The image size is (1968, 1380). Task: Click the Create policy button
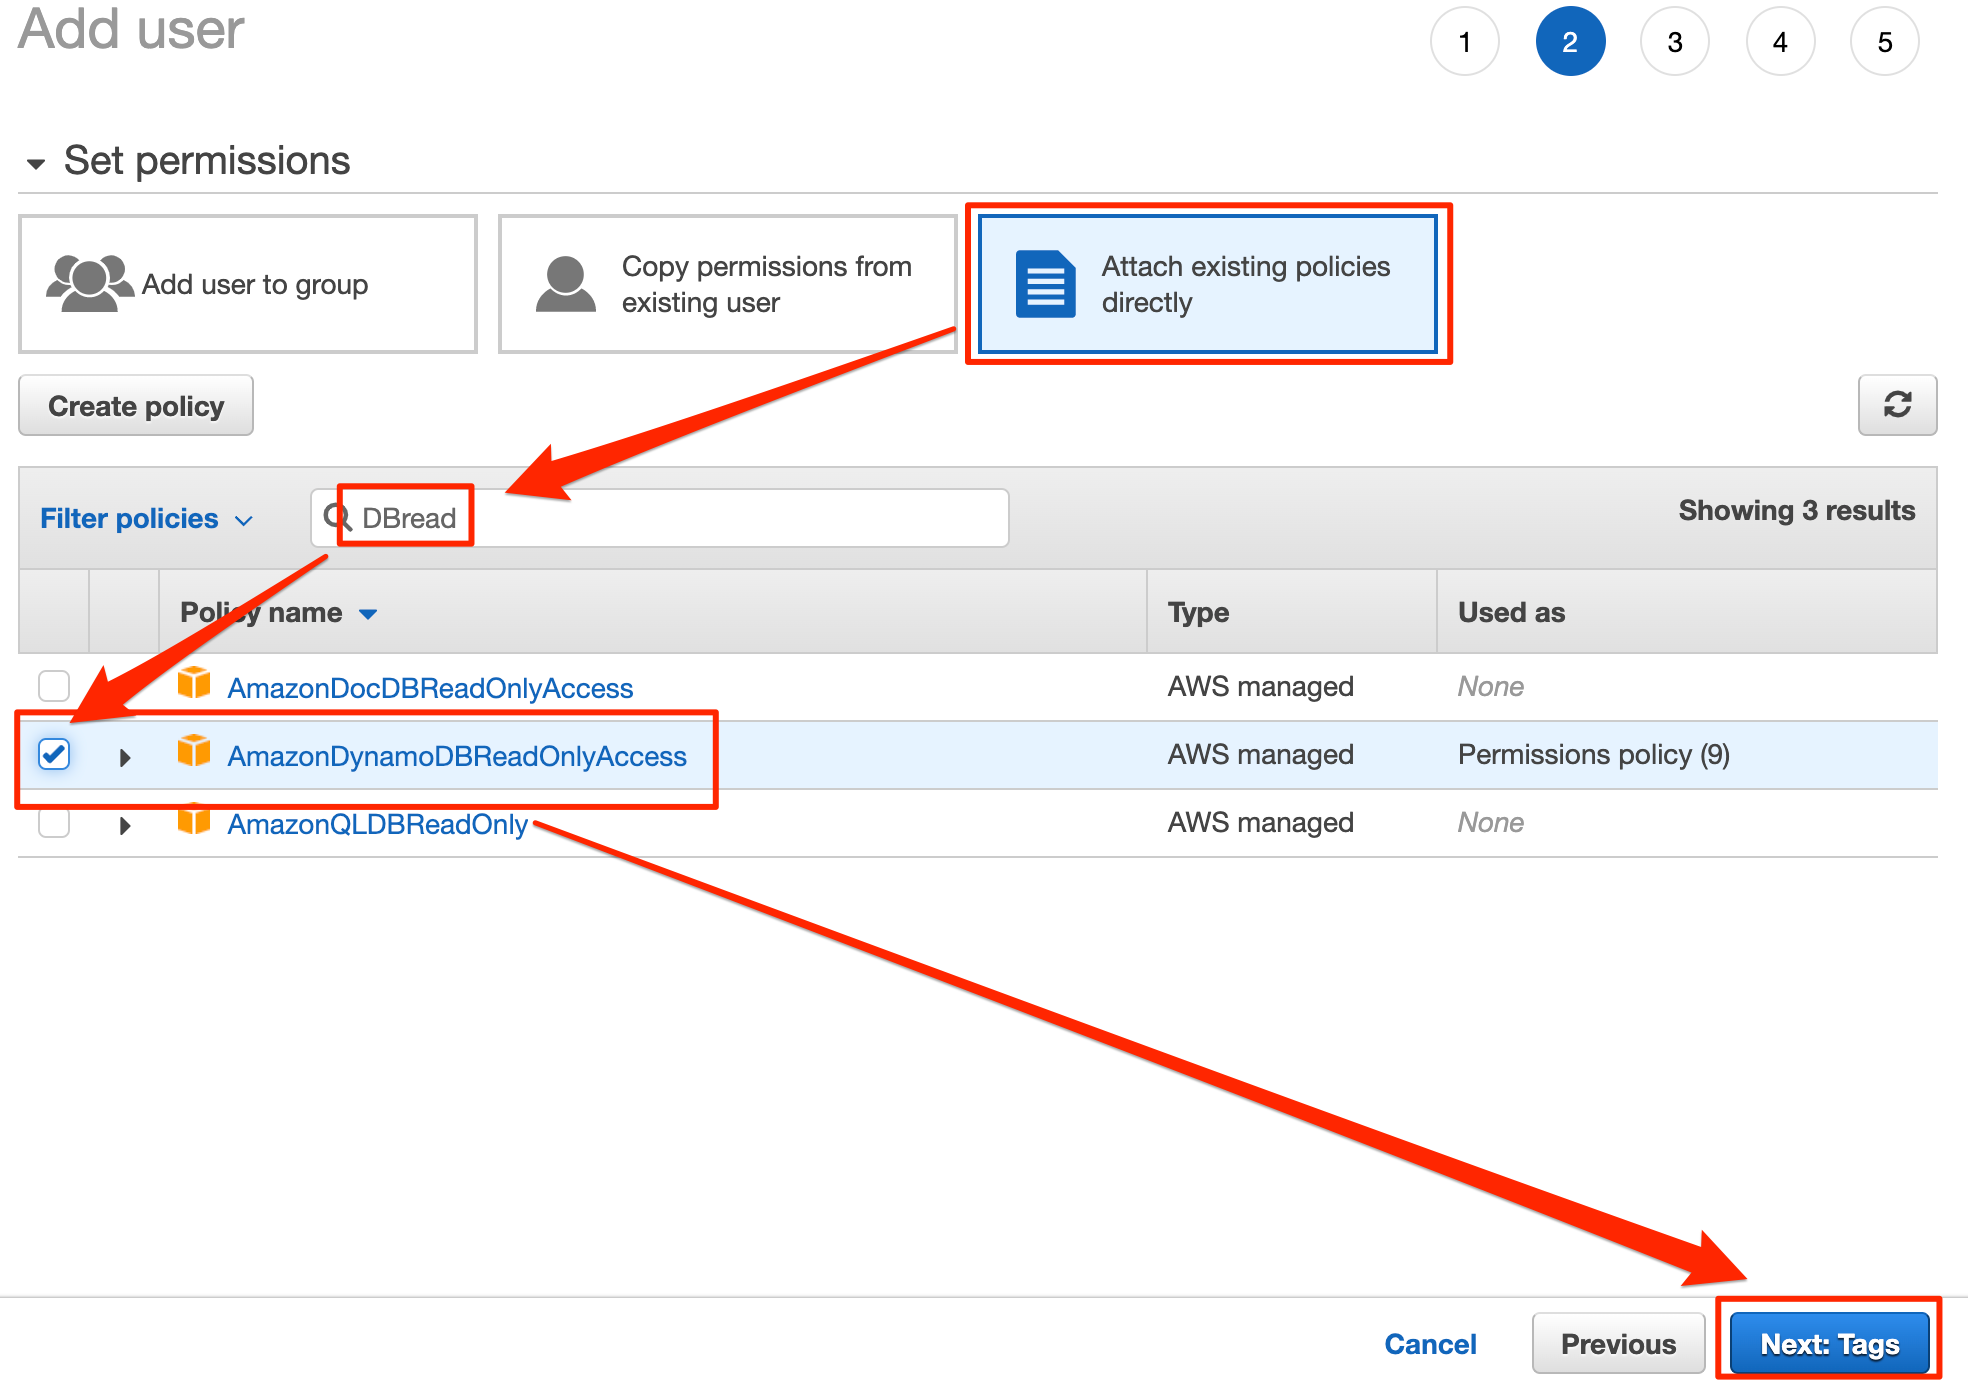pos(136,405)
